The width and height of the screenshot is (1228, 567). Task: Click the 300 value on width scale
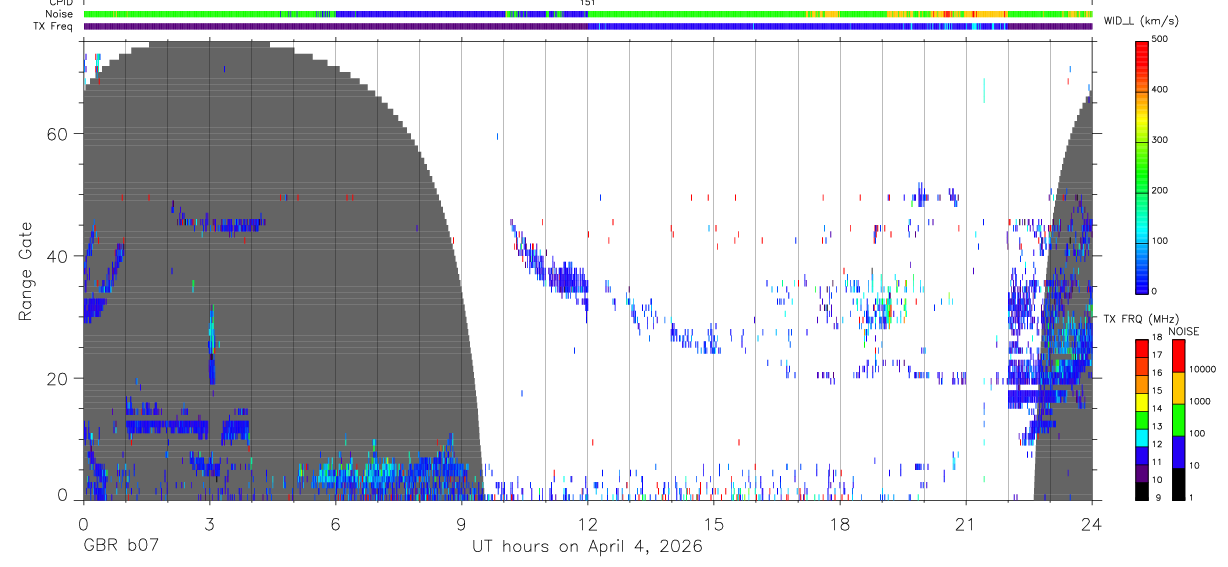coord(1160,141)
